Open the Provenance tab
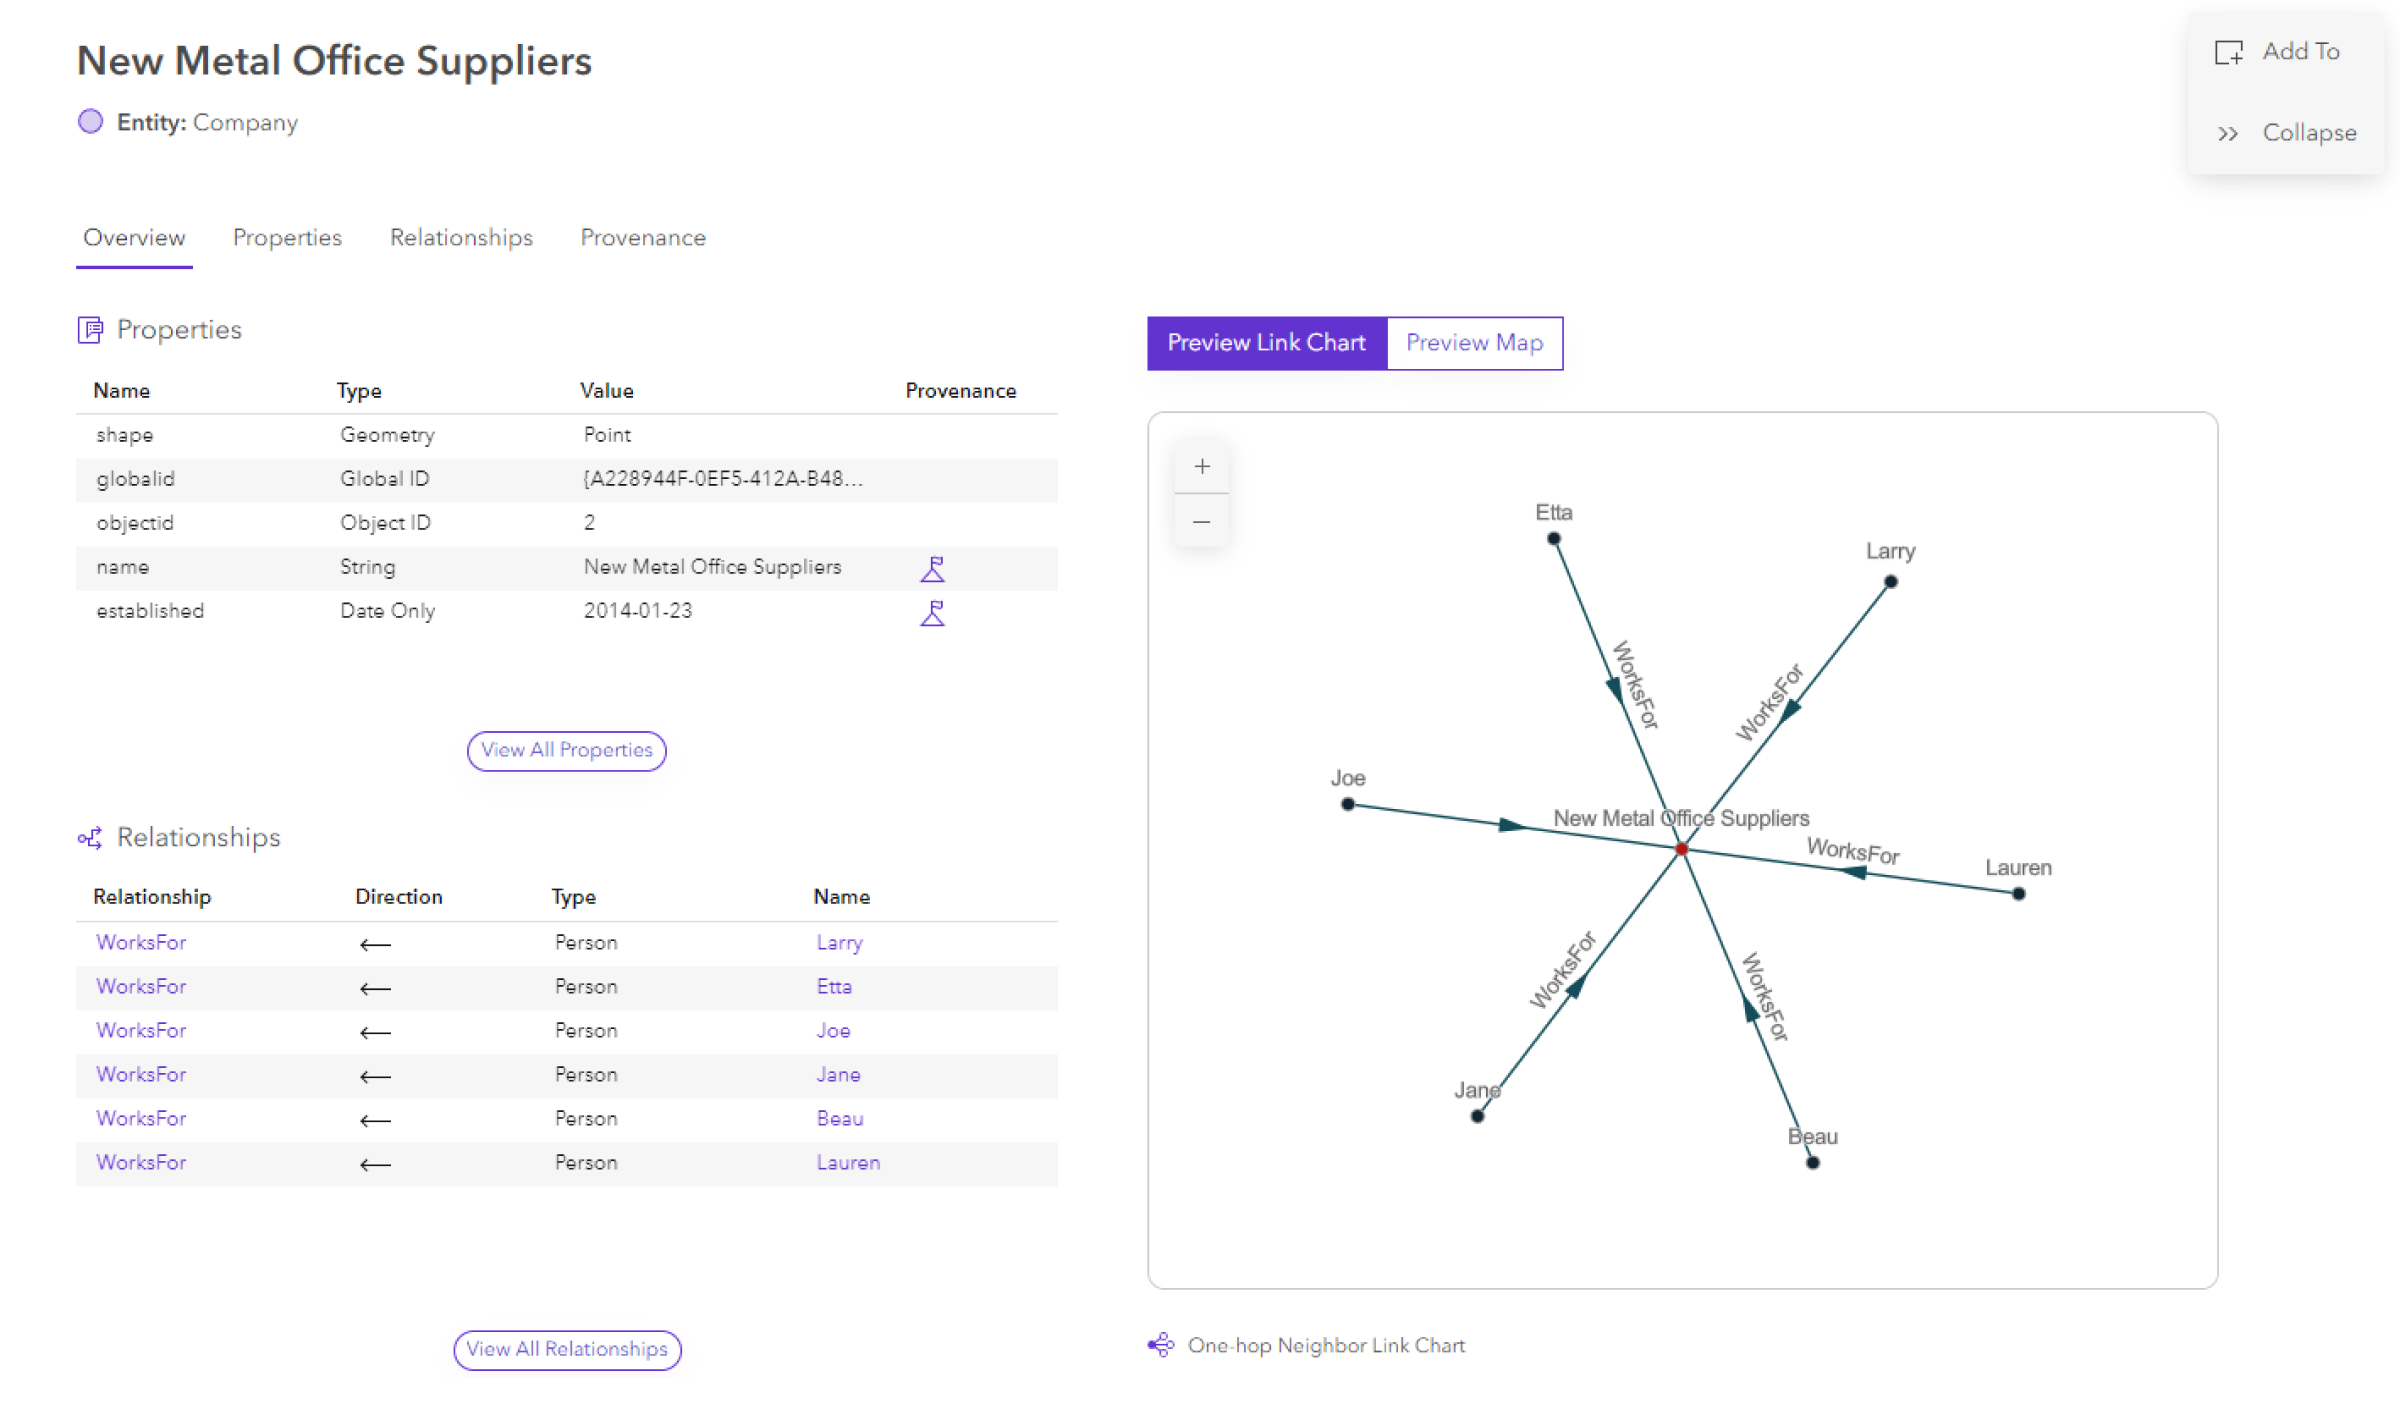The image size is (2400, 1409). pyautogui.click(x=642, y=237)
